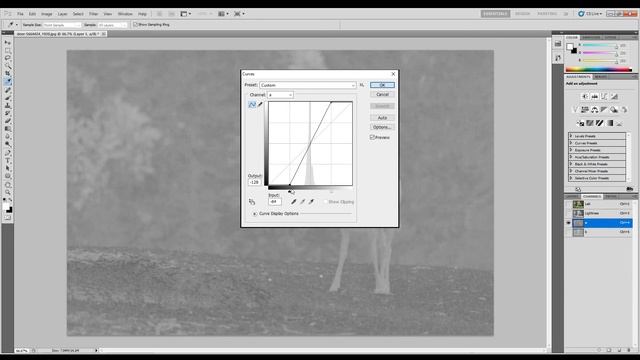640x360 pixels.
Task: Activate on-image adjustment hand tool in Curves
Action: point(252,202)
